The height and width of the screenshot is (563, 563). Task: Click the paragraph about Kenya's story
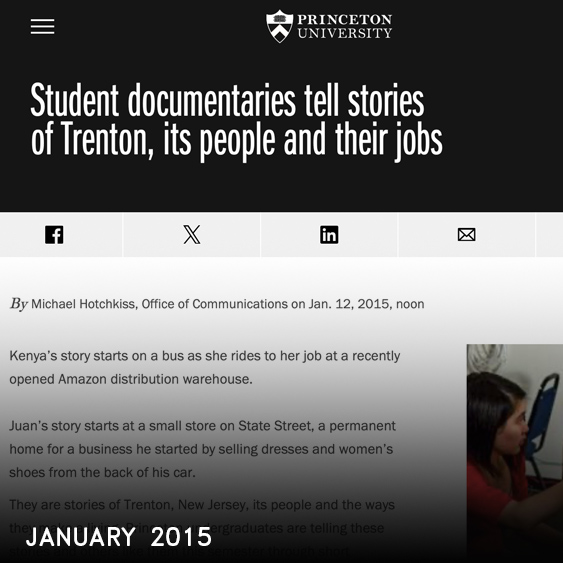coord(205,367)
